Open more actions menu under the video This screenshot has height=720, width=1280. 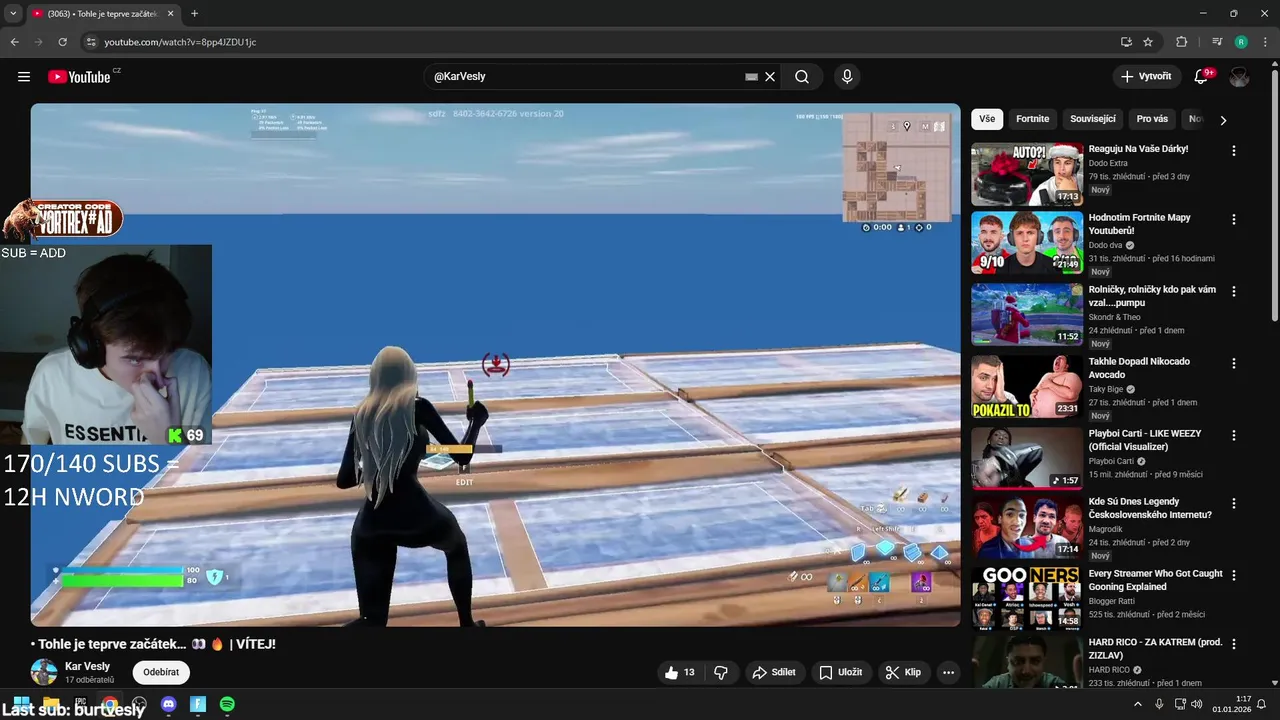pyautogui.click(x=948, y=673)
